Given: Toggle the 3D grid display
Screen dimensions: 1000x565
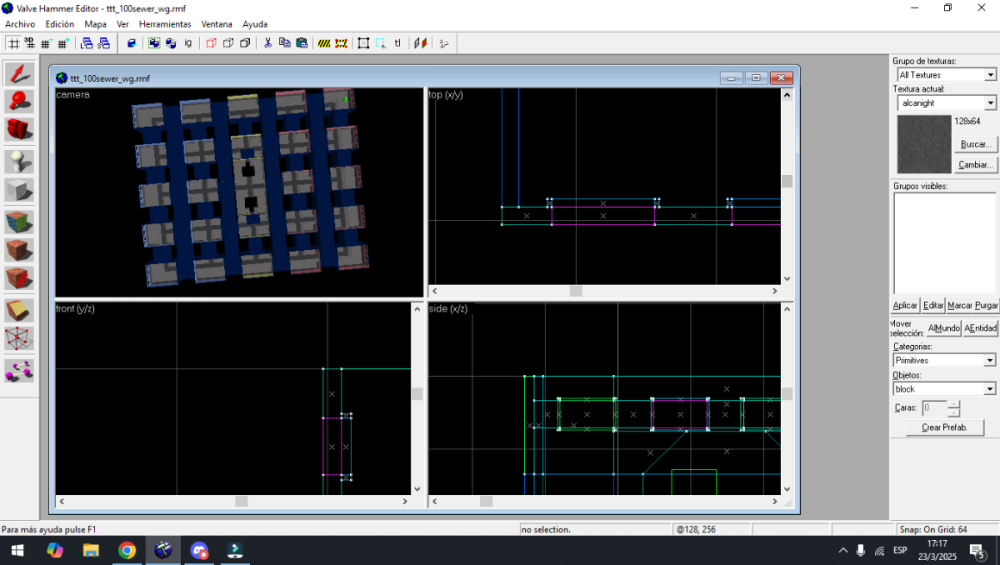Looking at the screenshot, I should click(29, 43).
